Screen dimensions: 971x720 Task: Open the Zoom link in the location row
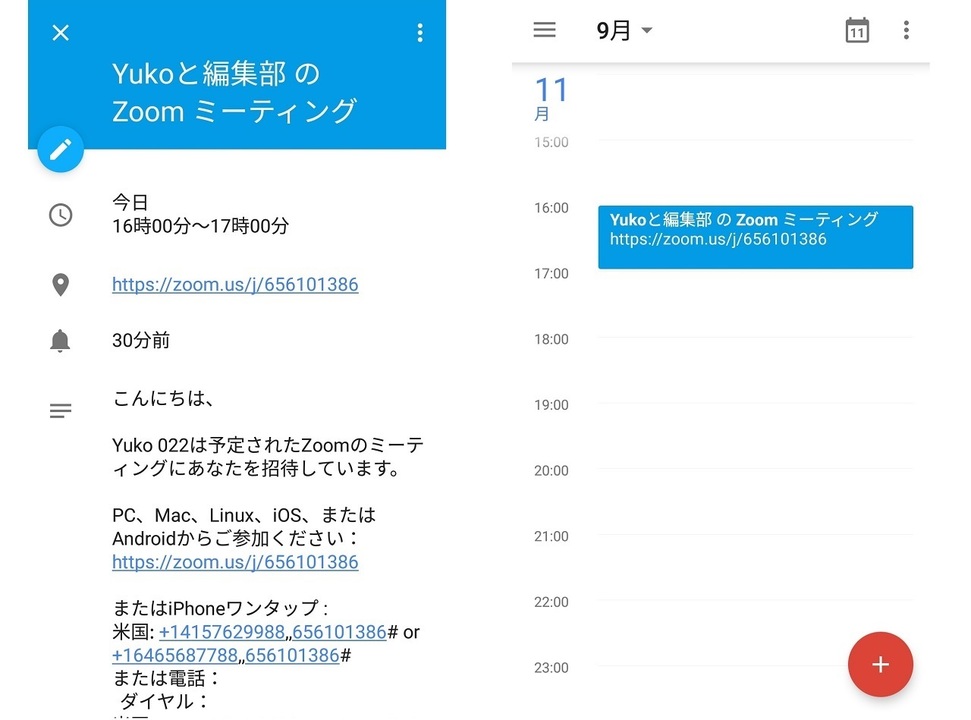(235, 284)
